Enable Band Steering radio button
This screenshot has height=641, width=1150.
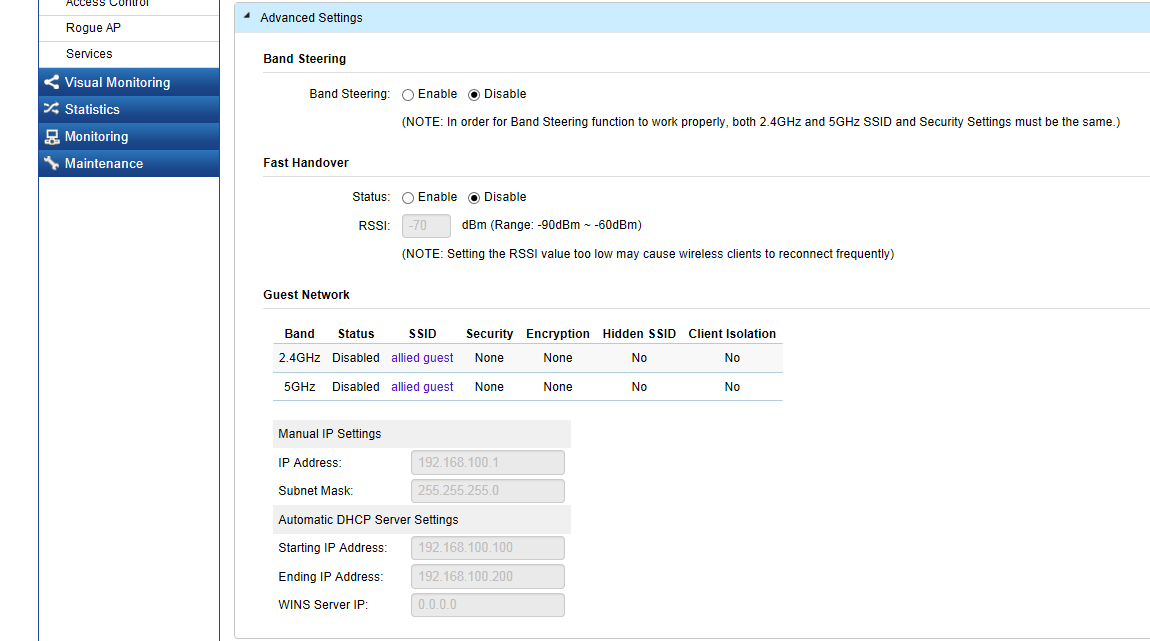click(x=408, y=95)
